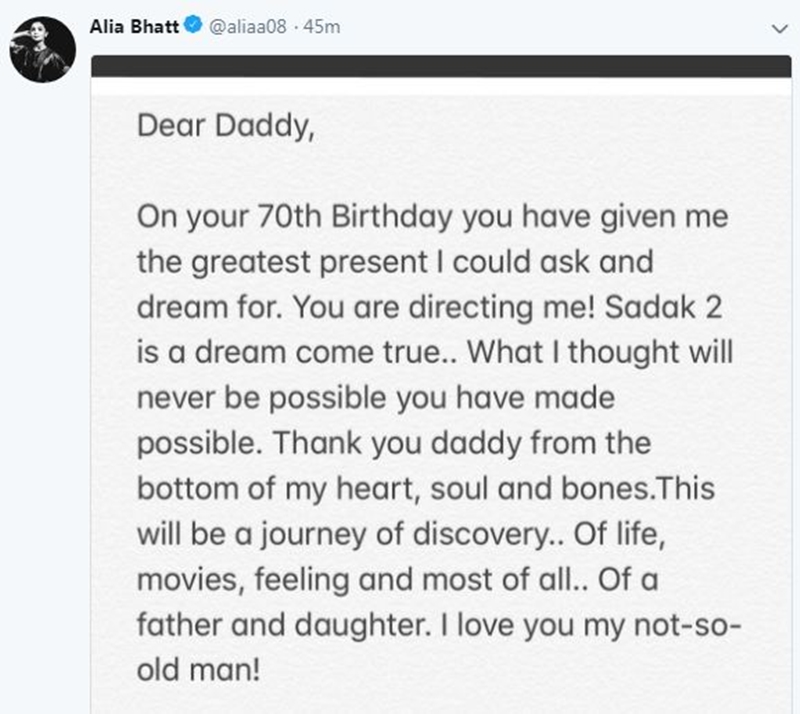Click 'You are directing me!' sentence
The image size is (800, 714).
click(444, 308)
